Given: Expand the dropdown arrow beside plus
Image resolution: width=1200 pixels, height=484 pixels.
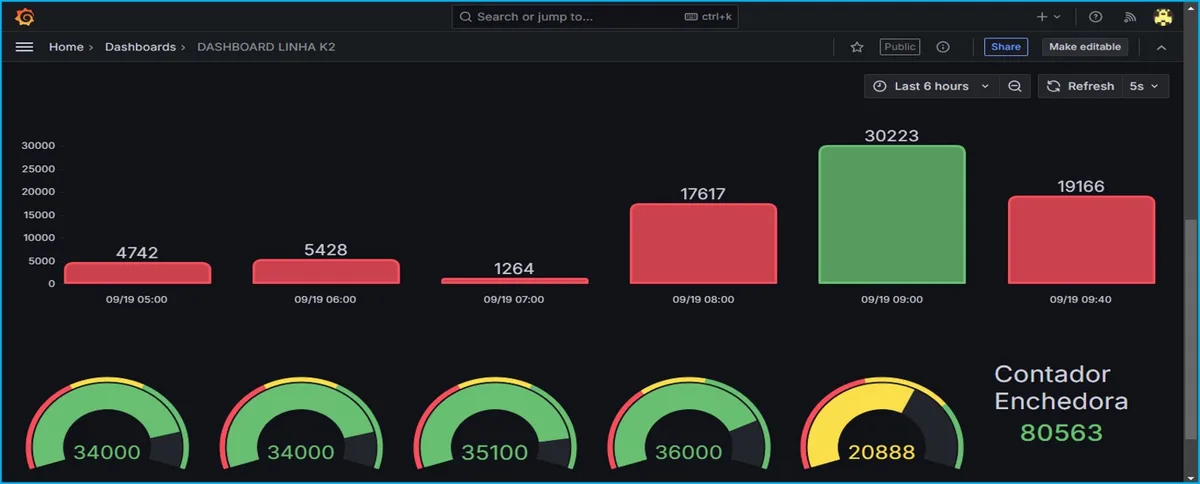Looking at the screenshot, I should pyautogui.click(x=1057, y=17).
